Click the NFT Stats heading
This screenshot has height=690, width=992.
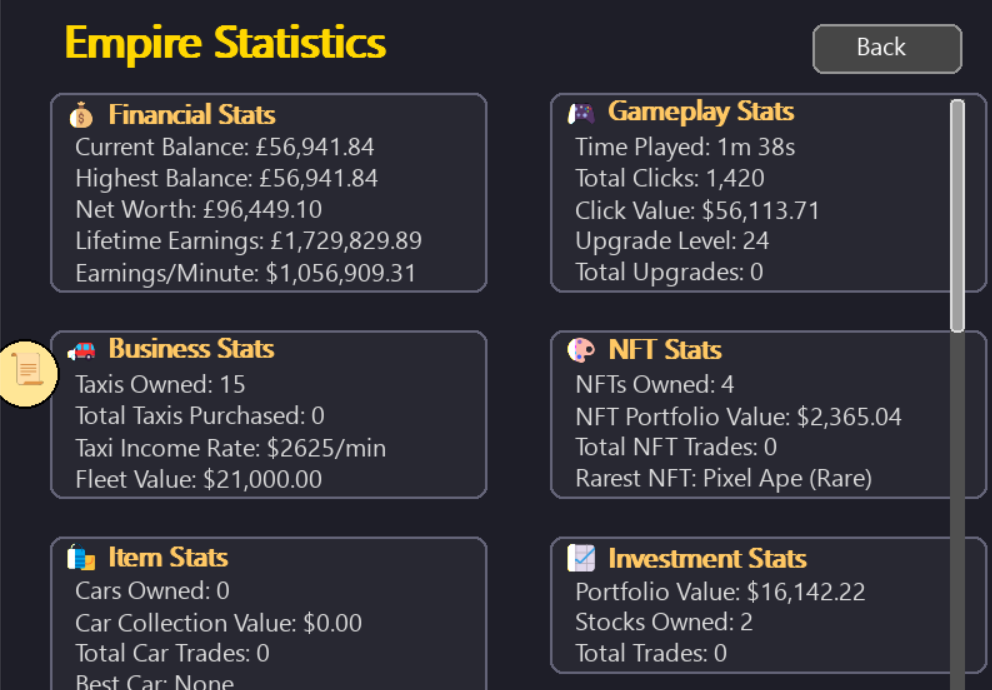click(664, 350)
